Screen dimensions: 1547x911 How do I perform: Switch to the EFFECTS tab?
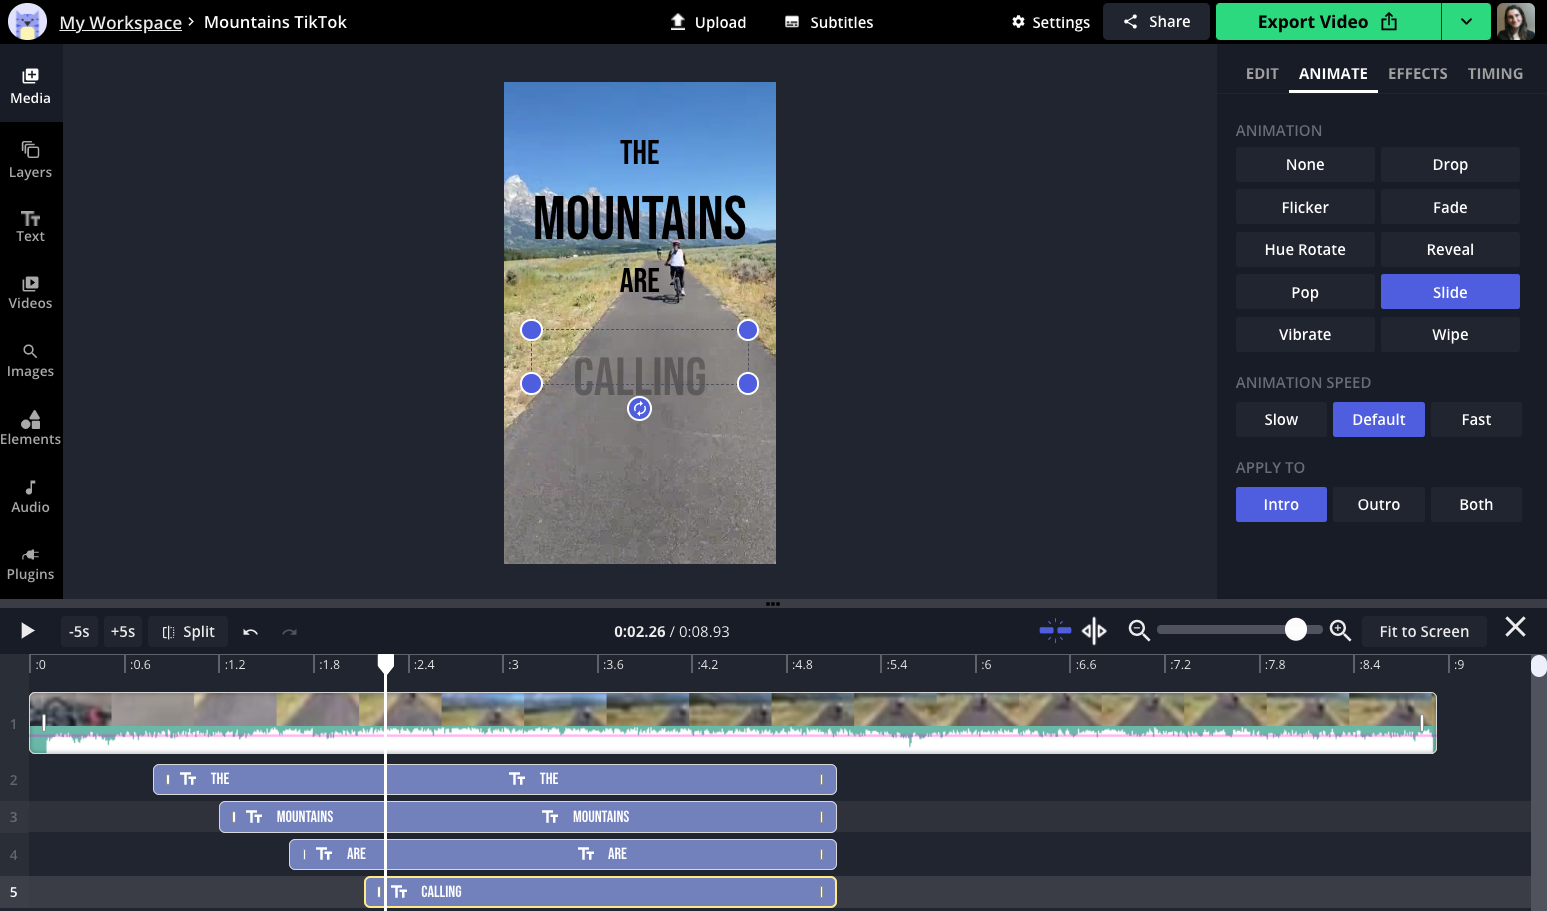1417,74
